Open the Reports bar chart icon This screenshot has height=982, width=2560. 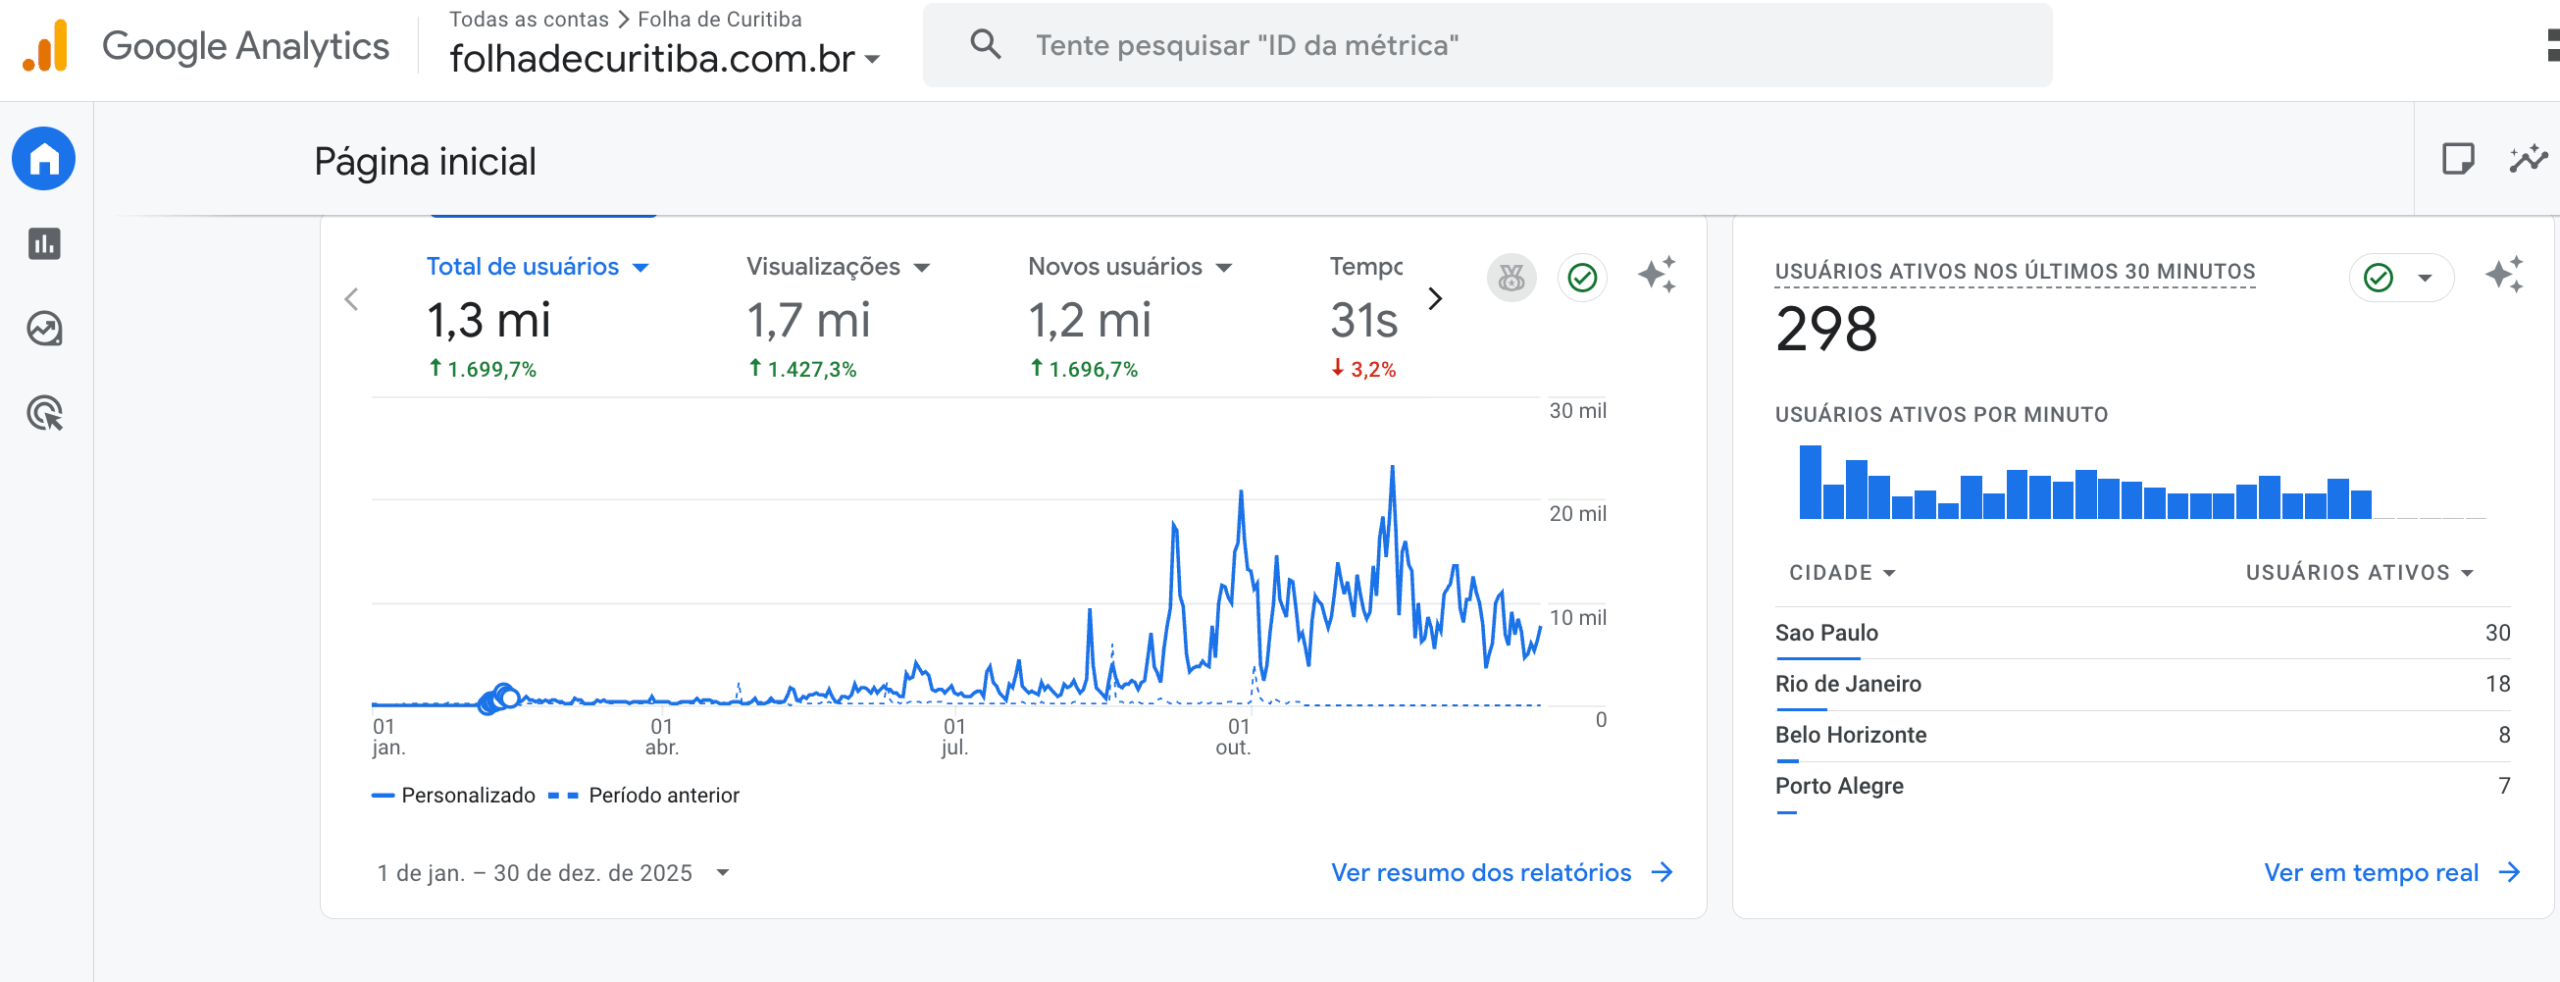(44, 244)
